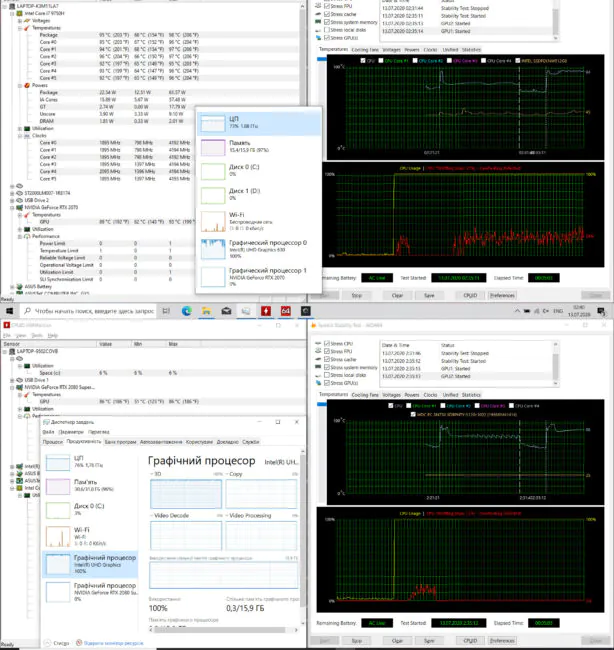Click the NVIDIA GeForce RTX 2080 Super tree icon
The height and width of the screenshot is (650, 614).
tap(19, 387)
